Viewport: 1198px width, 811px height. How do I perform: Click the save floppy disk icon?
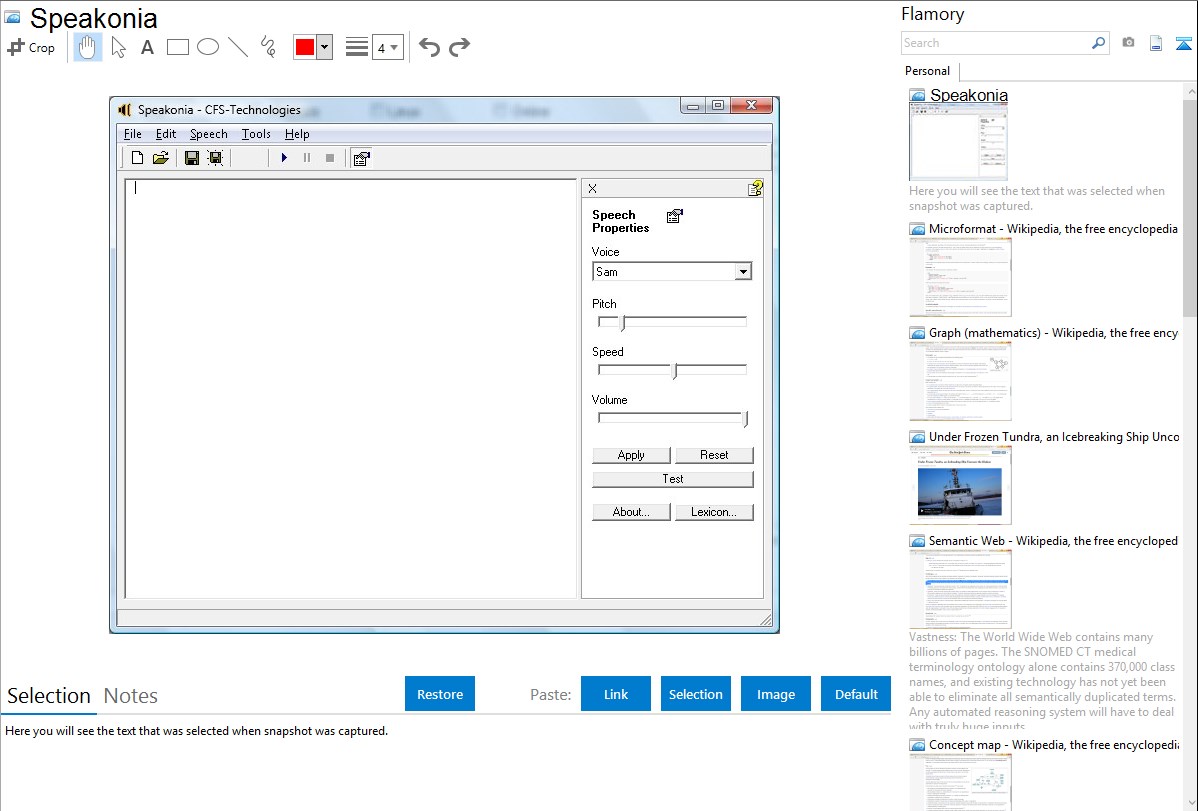192,157
